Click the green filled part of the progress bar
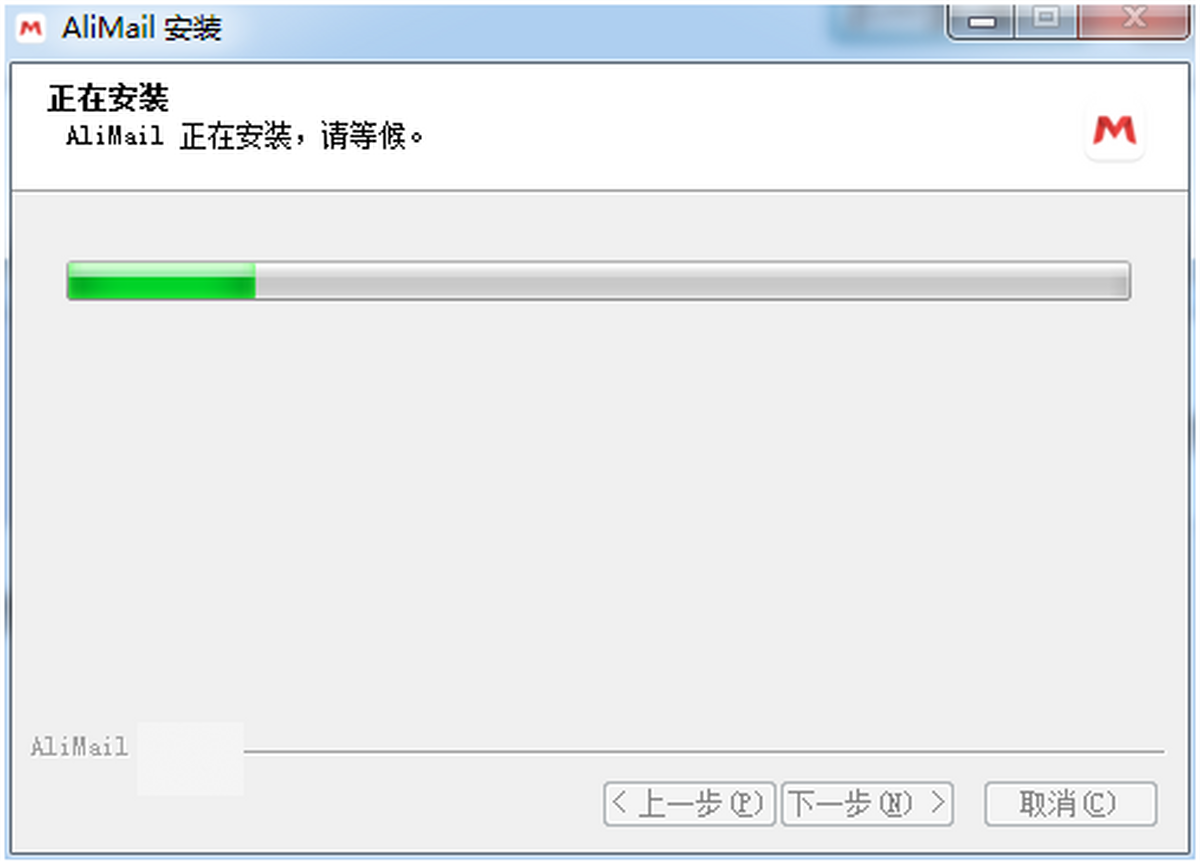 coord(161,281)
